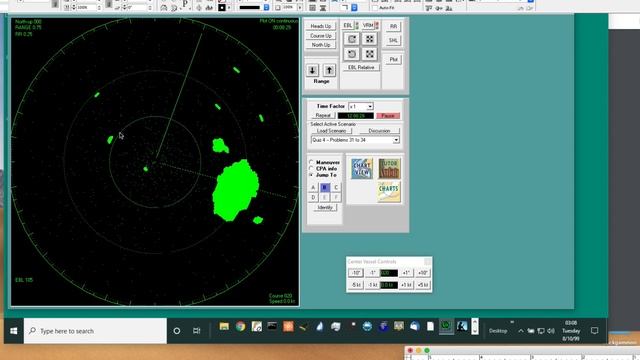Open Task View icon
The width and height of the screenshot is (640, 360).
coord(196,331)
